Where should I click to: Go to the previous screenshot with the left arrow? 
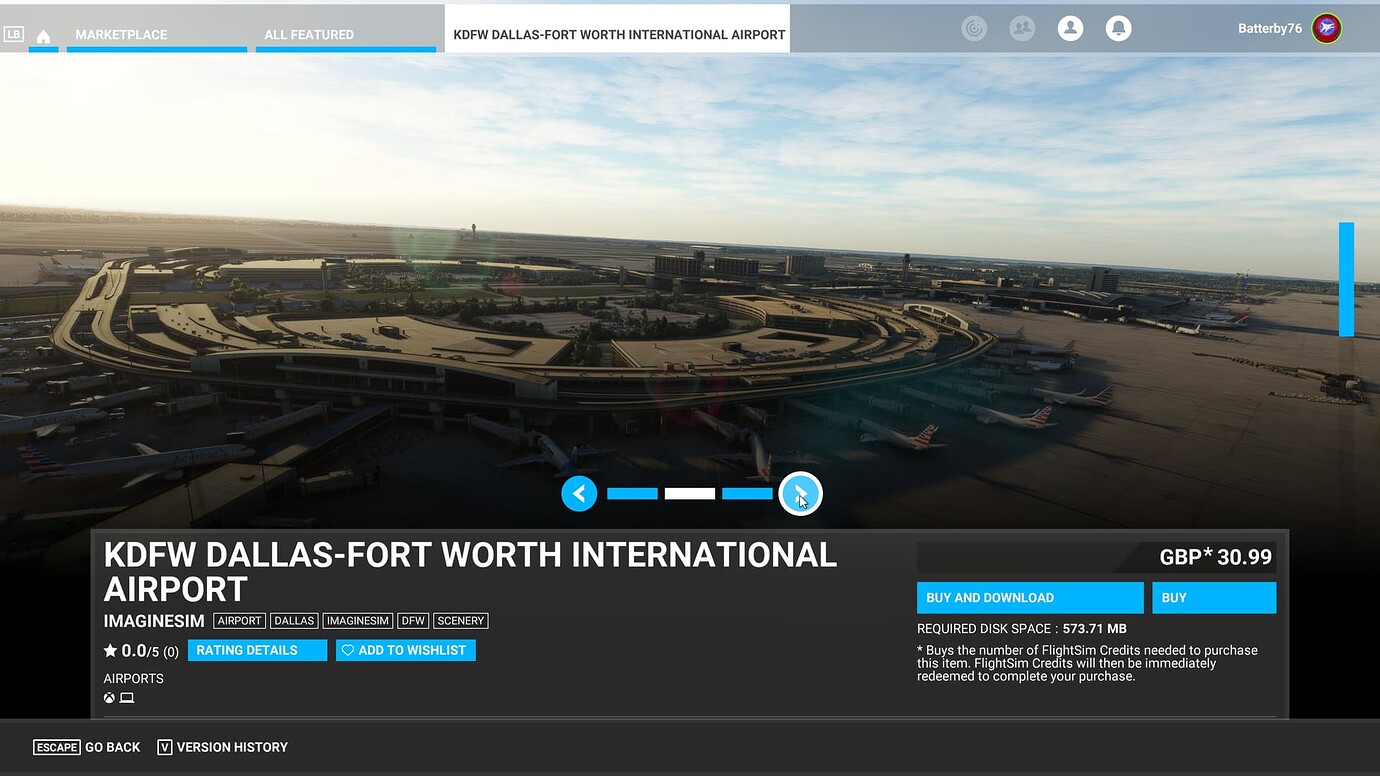tap(579, 493)
